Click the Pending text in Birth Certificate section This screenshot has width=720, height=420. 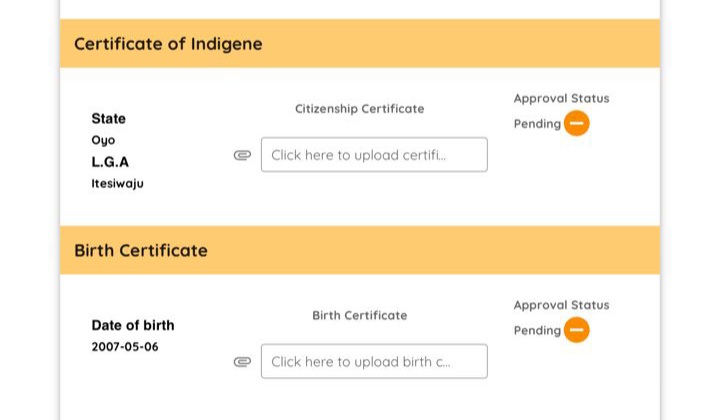pyautogui.click(x=537, y=331)
